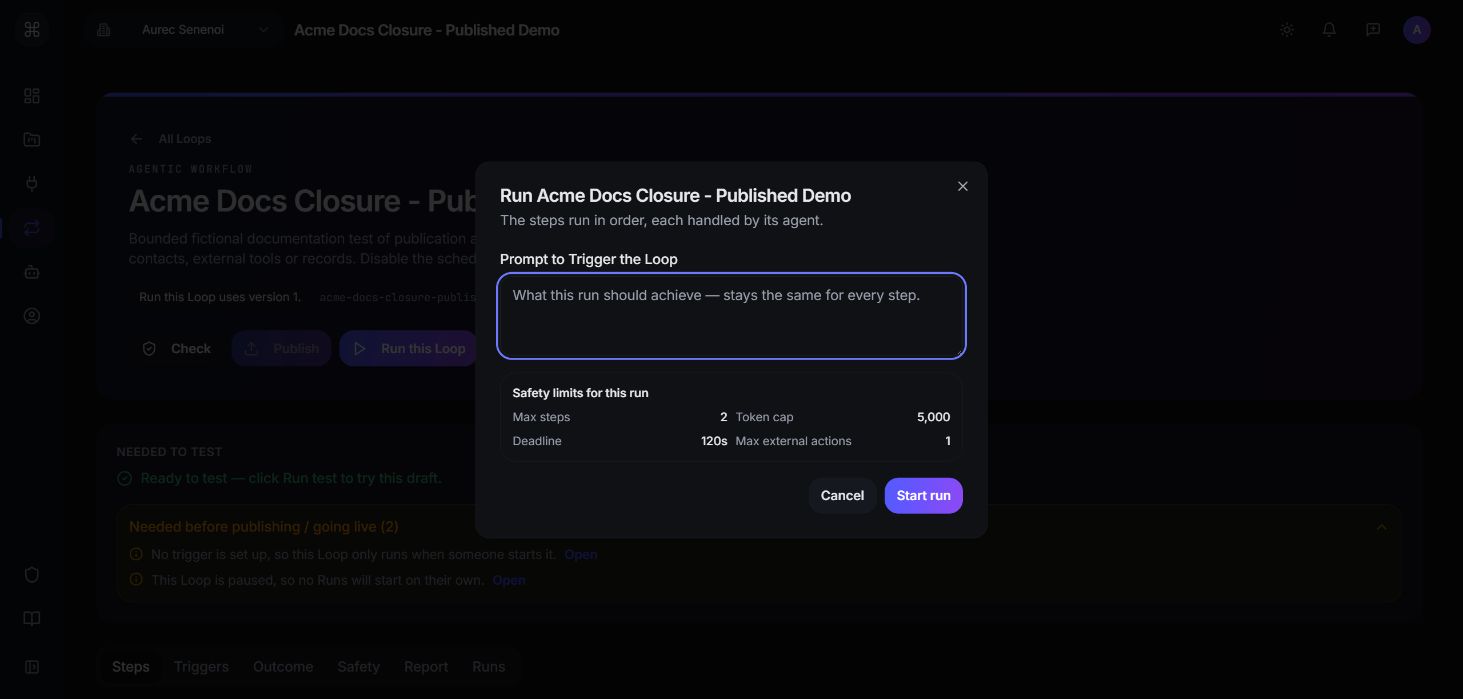This screenshot has height=699, width=1463.
Task: Click the organization building icon
Action: (104, 30)
